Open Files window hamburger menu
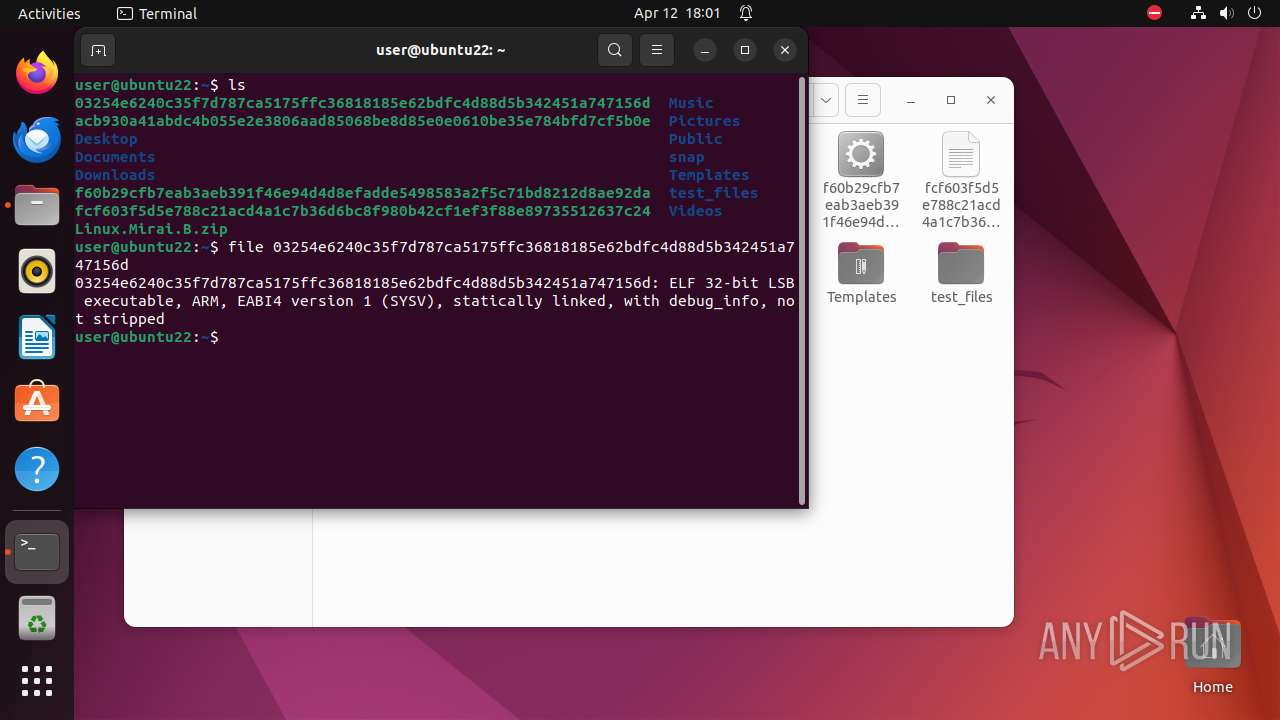Screen dimensions: 1280x720 pos(862,100)
